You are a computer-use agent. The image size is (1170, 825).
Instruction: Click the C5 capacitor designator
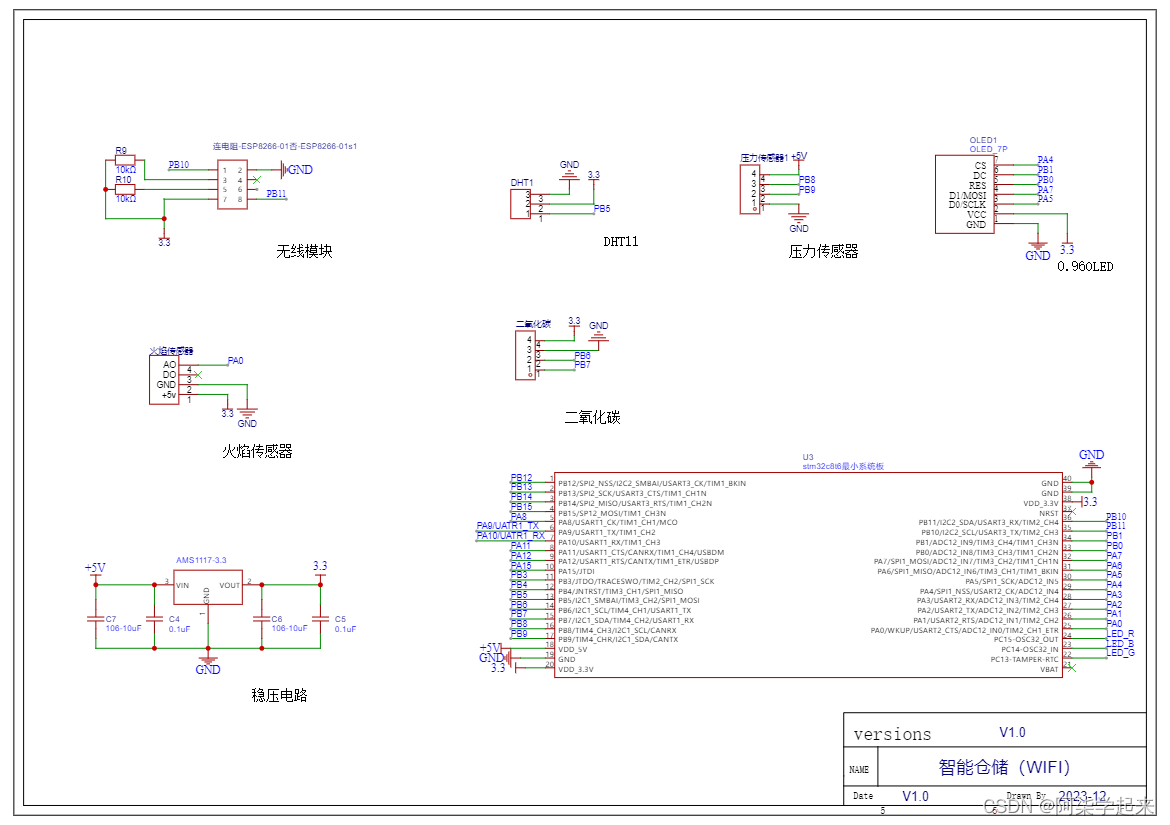(340, 619)
